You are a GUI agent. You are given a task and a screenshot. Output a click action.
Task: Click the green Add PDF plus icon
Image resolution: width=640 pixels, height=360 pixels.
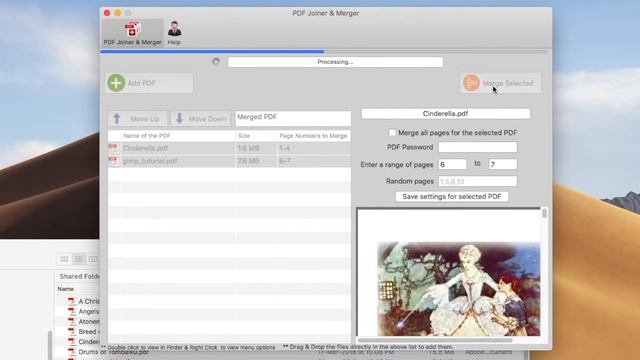116,83
